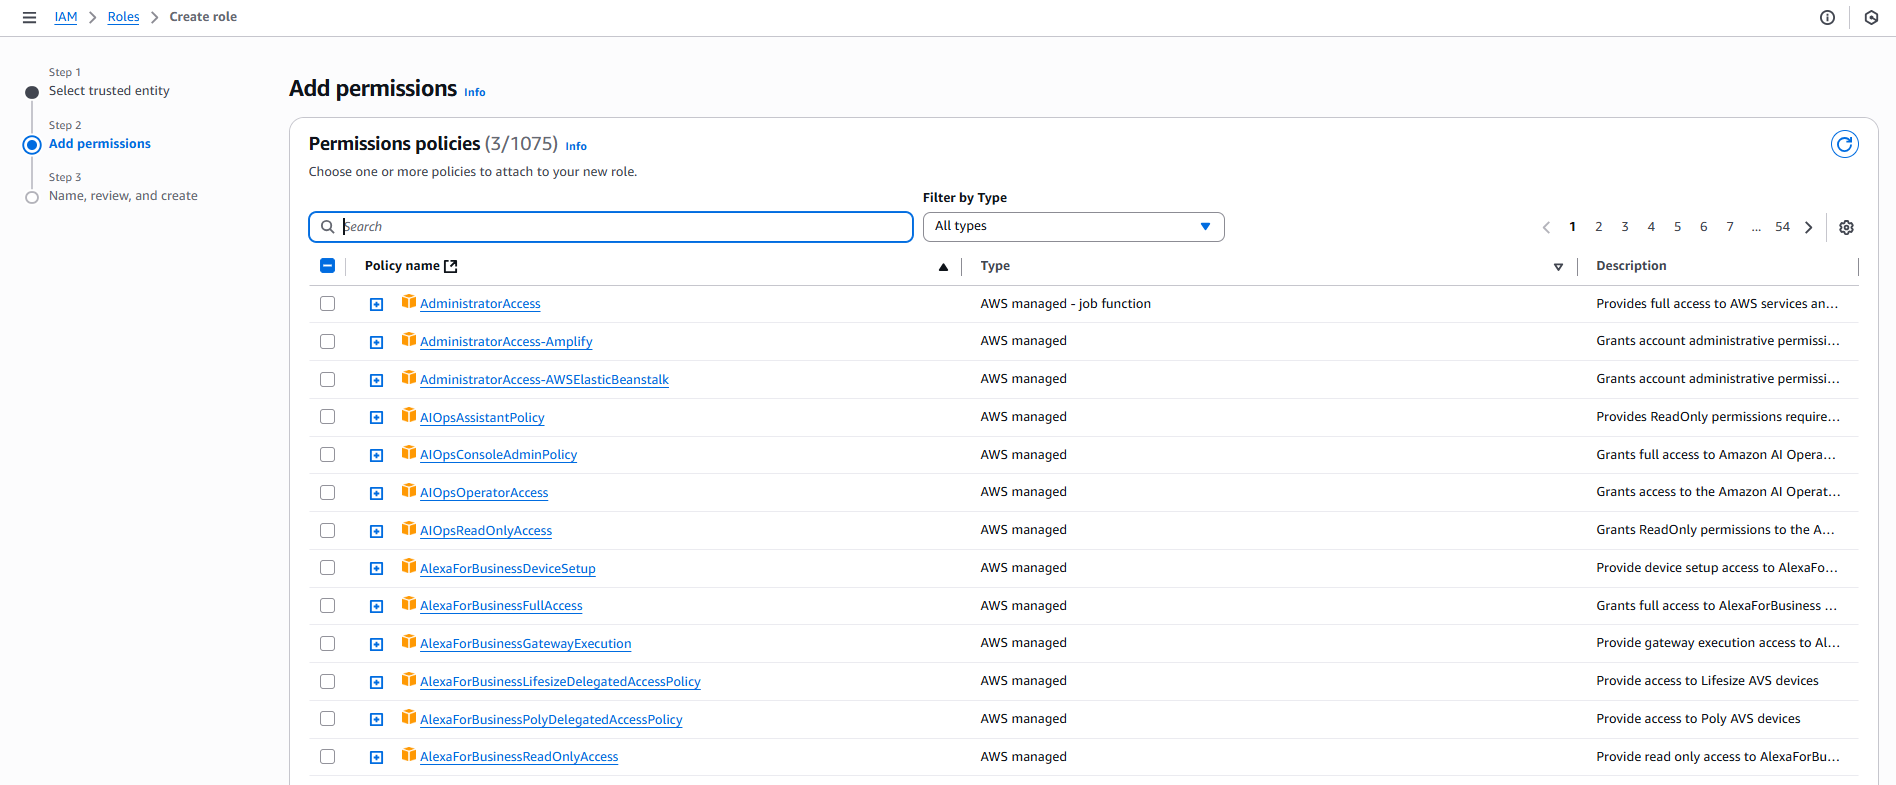Sort by Type column arrow

pos(1558,267)
